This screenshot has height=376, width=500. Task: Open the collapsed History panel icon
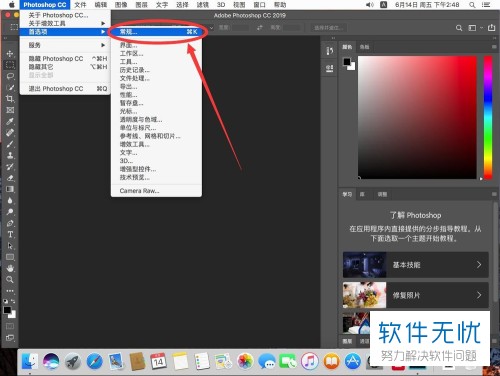[329, 51]
